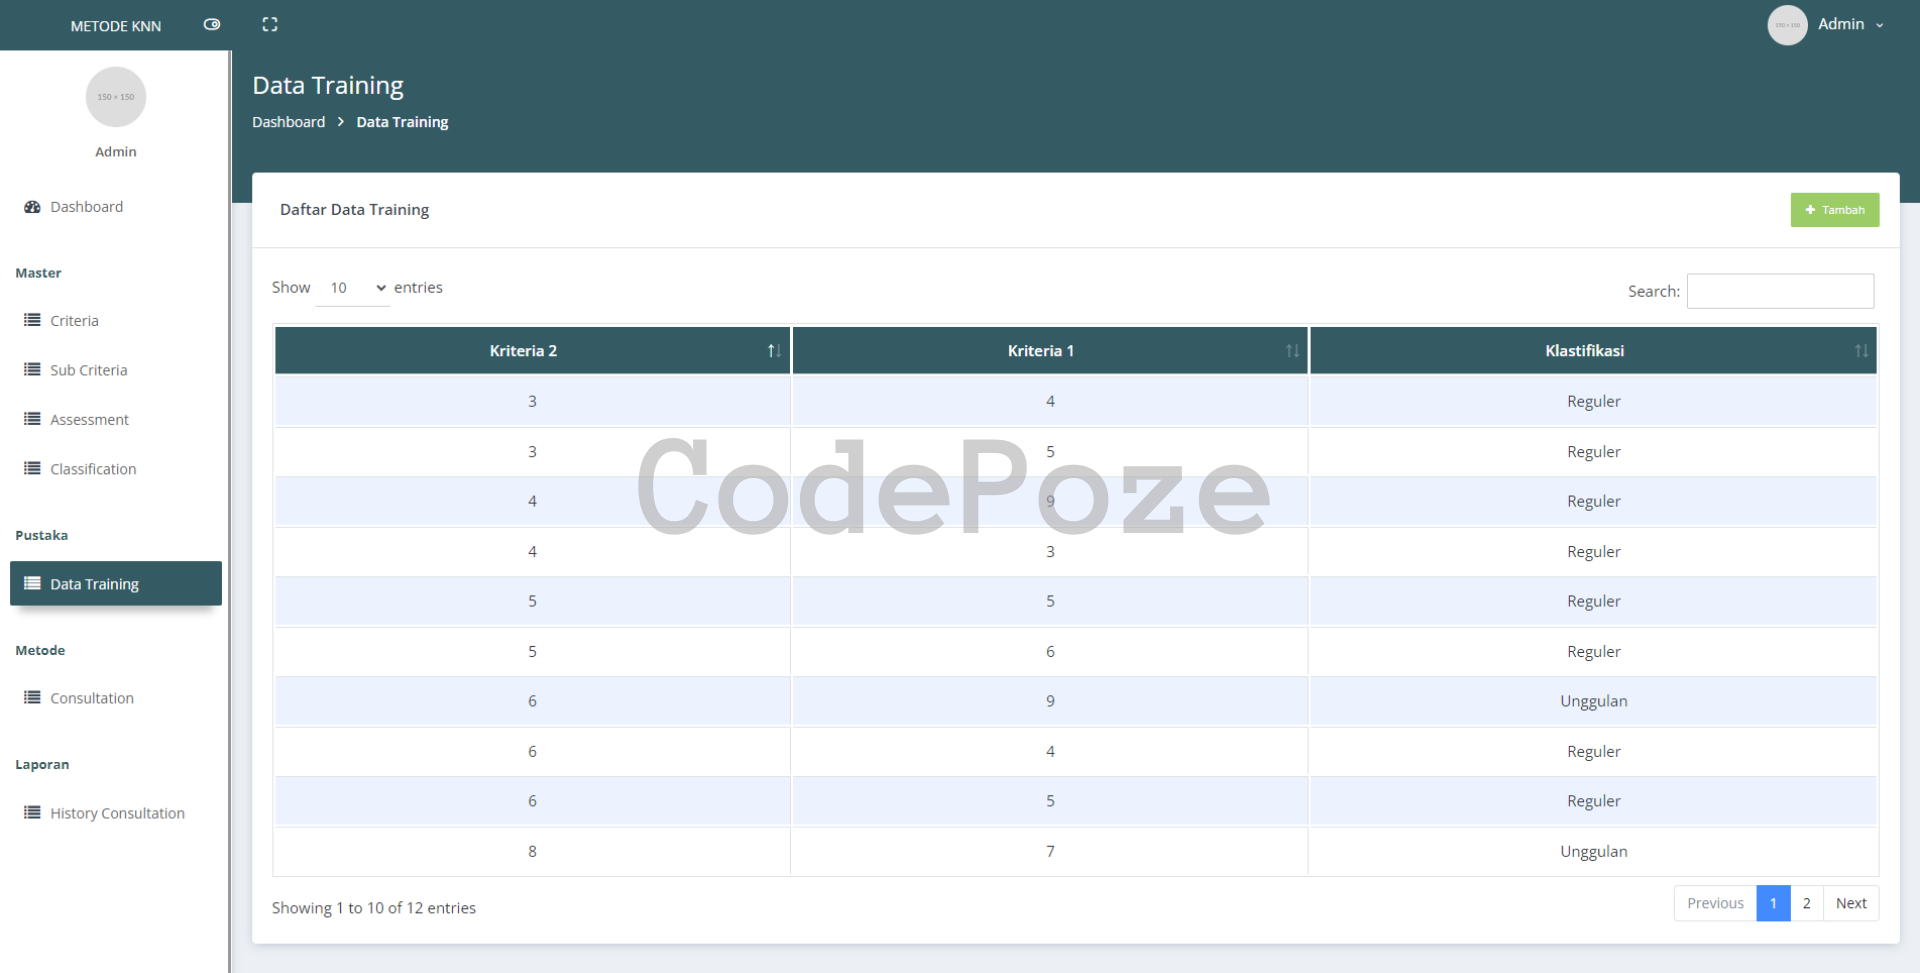The height and width of the screenshot is (973, 1920).
Task: Open the Show entries count dropdown
Action: pyautogui.click(x=352, y=288)
